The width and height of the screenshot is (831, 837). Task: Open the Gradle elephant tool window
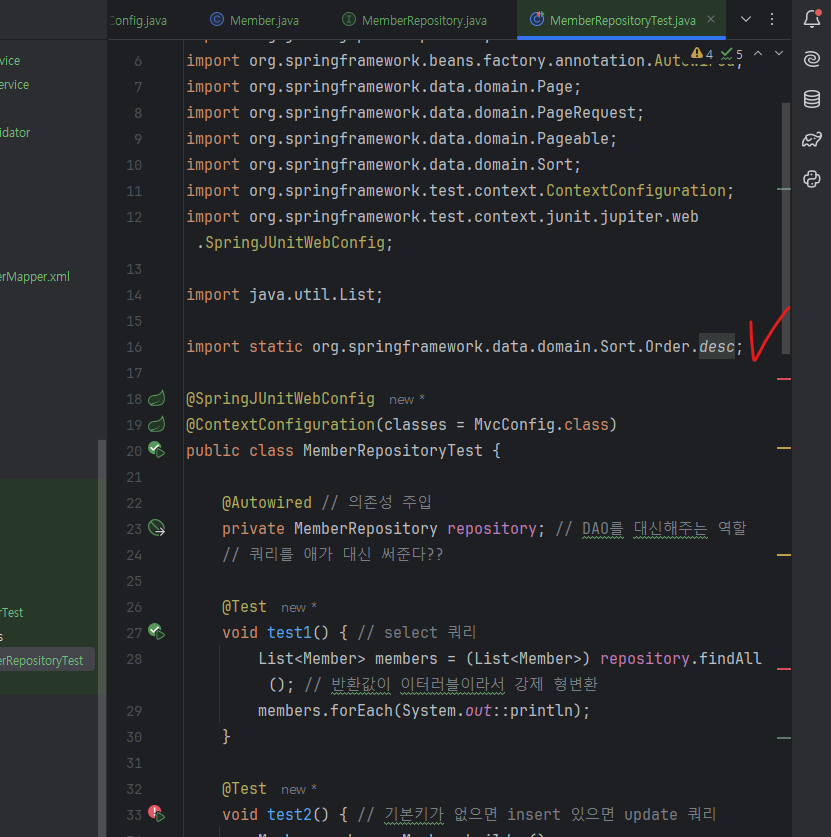pos(812,139)
